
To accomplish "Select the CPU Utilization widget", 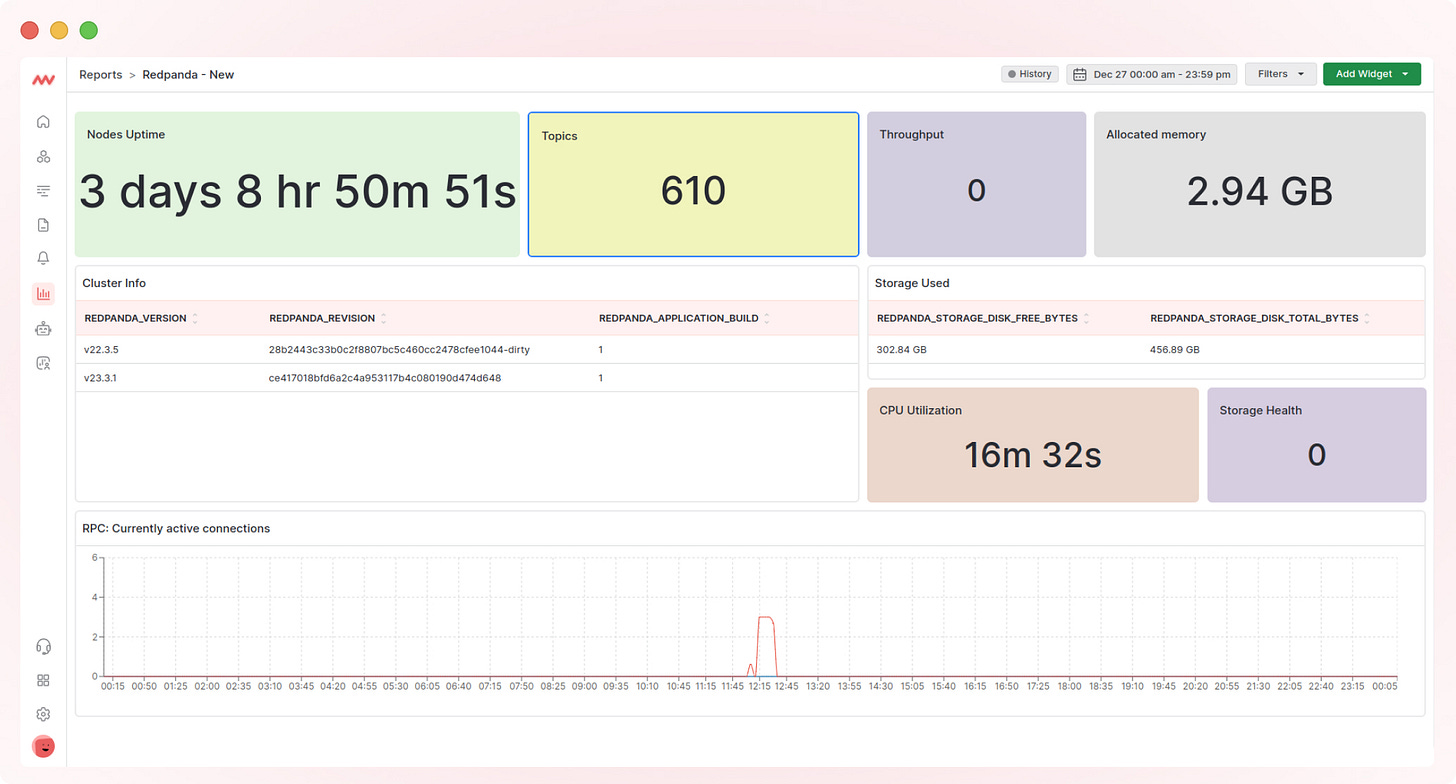I will [x=1033, y=445].
